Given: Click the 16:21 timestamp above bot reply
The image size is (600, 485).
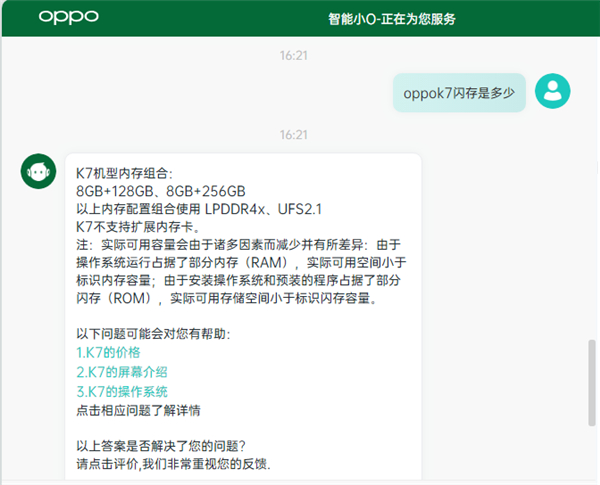Looking at the screenshot, I should [x=293, y=135].
